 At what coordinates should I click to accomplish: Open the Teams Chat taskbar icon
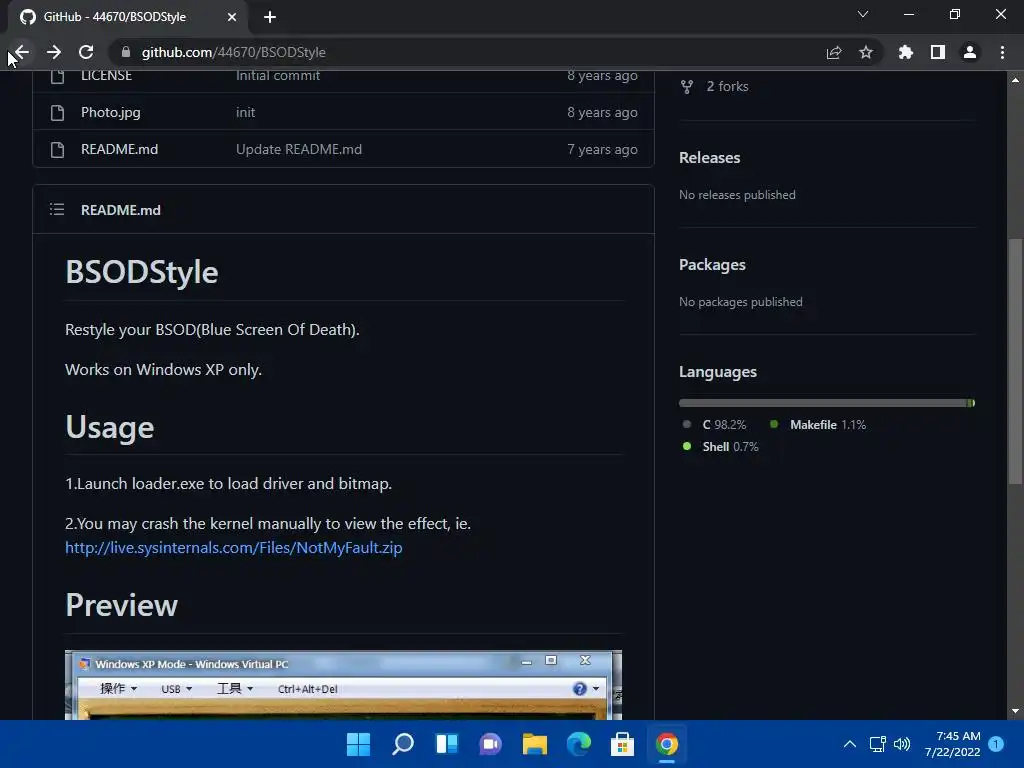(x=490, y=744)
